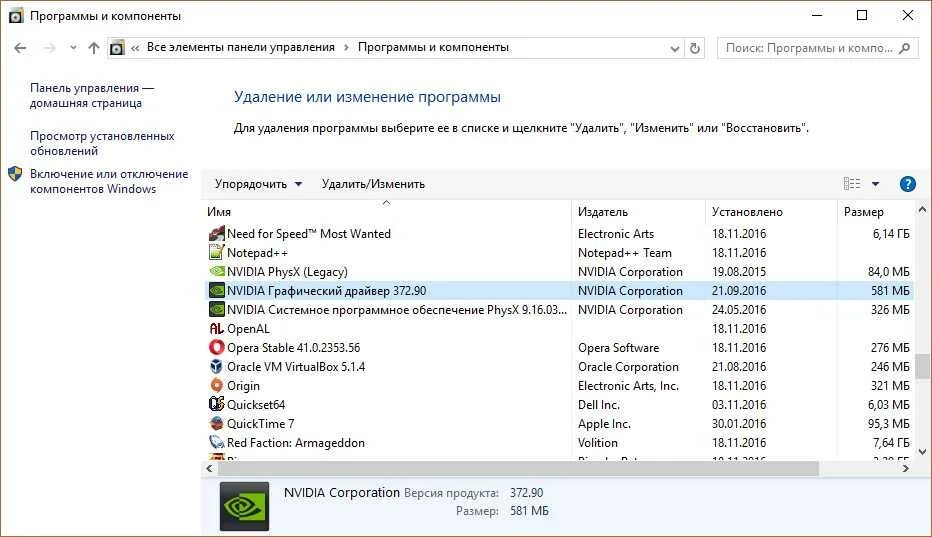The image size is (932, 537).
Task: Click the Notepad++ program icon
Action: click(x=216, y=253)
